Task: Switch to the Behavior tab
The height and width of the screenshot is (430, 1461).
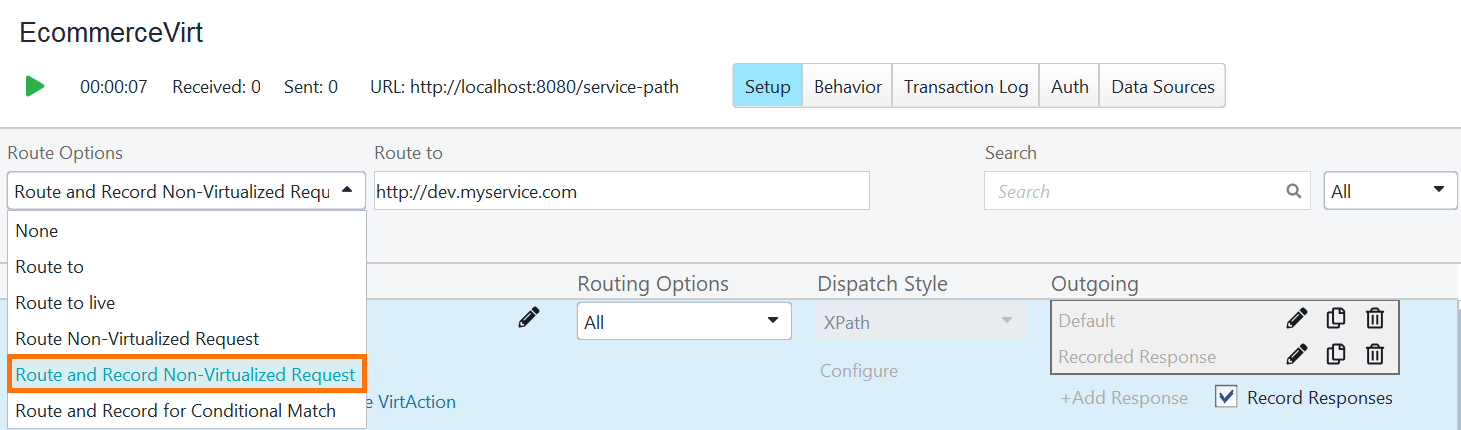Action: click(847, 87)
